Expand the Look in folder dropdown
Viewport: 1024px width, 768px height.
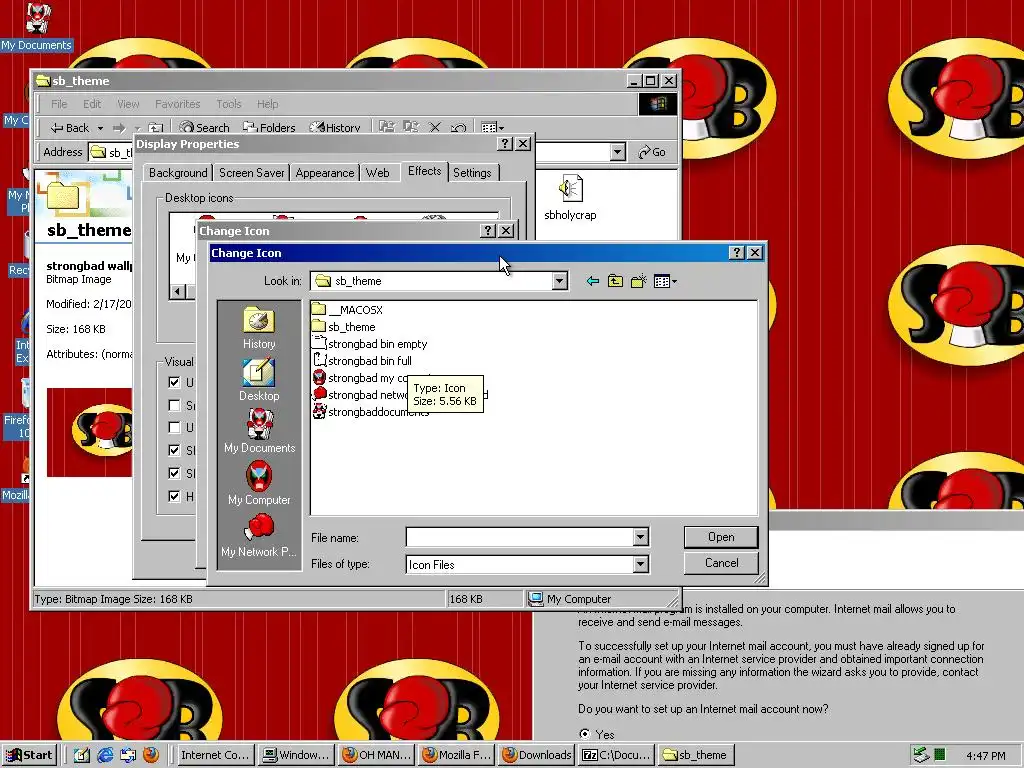(560, 281)
